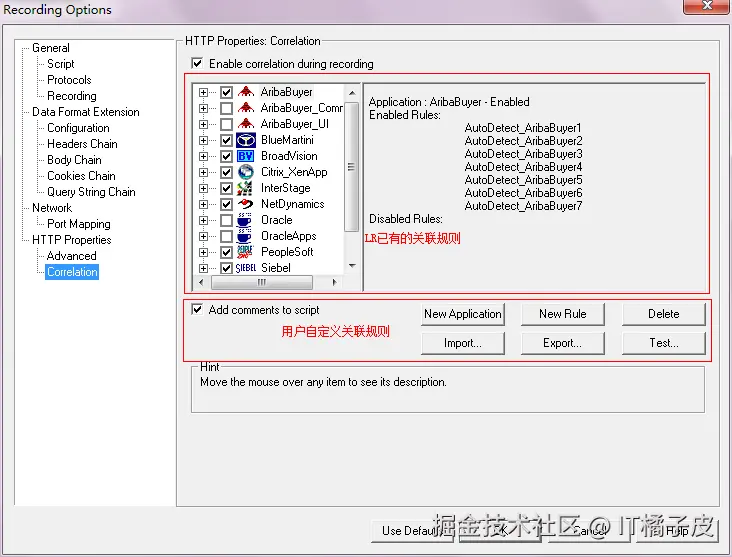
Task: Click the New Rule button
Action: [x=563, y=314]
